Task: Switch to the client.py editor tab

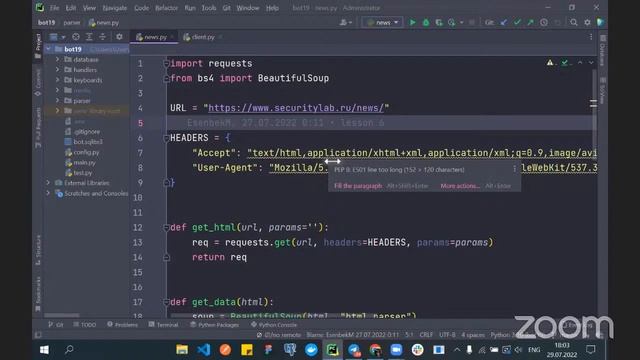Action: [x=202, y=37]
